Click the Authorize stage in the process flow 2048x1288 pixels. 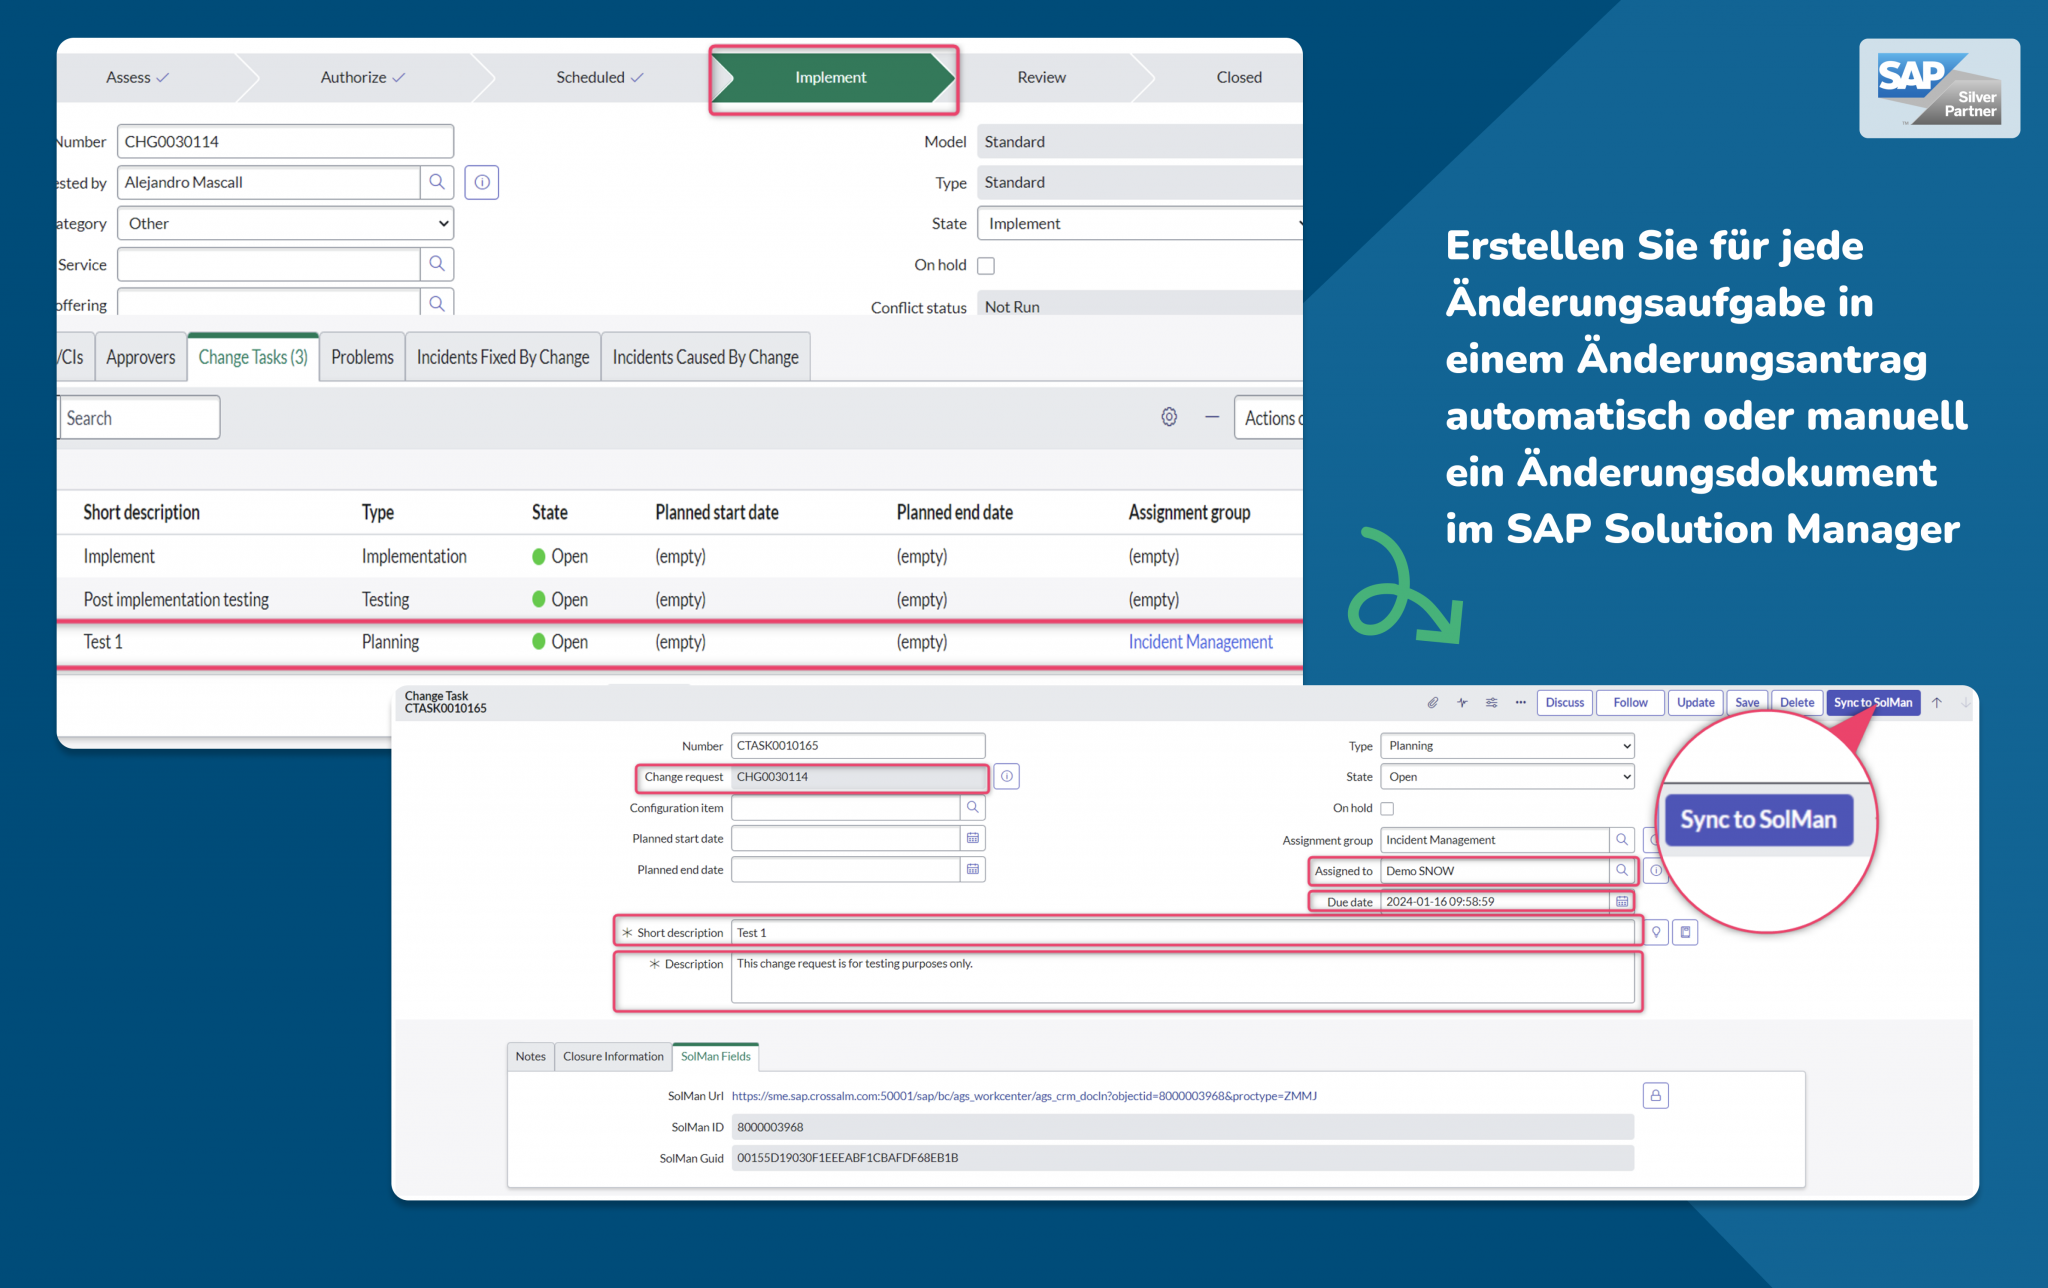(362, 77)
